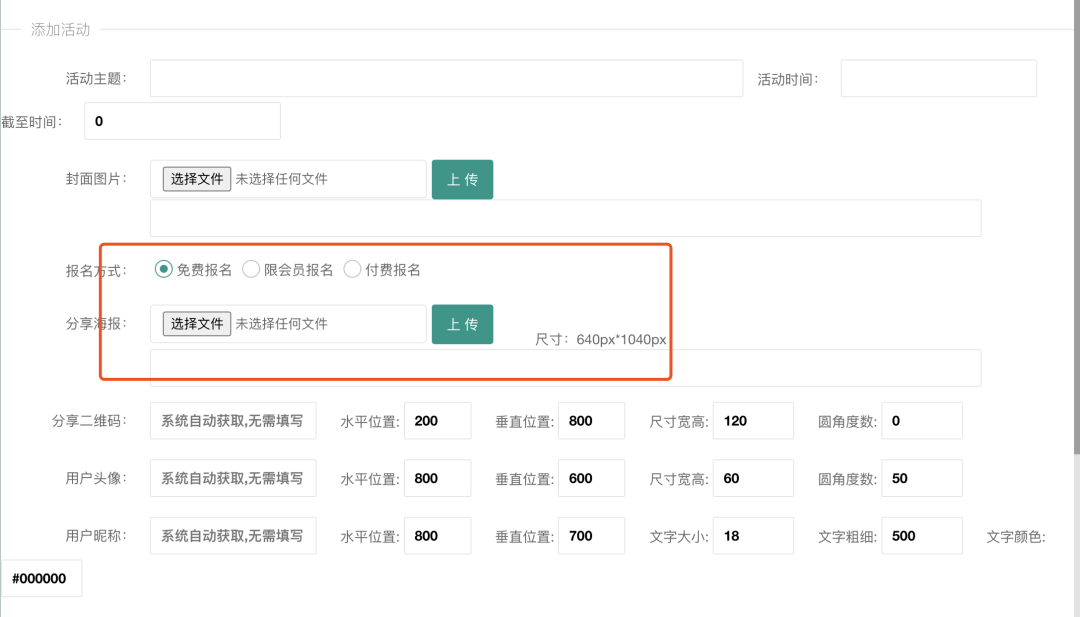Click 用户昵称 文字大小 field showing 18
1080x617 pixels.
click(x=753, y=536)
